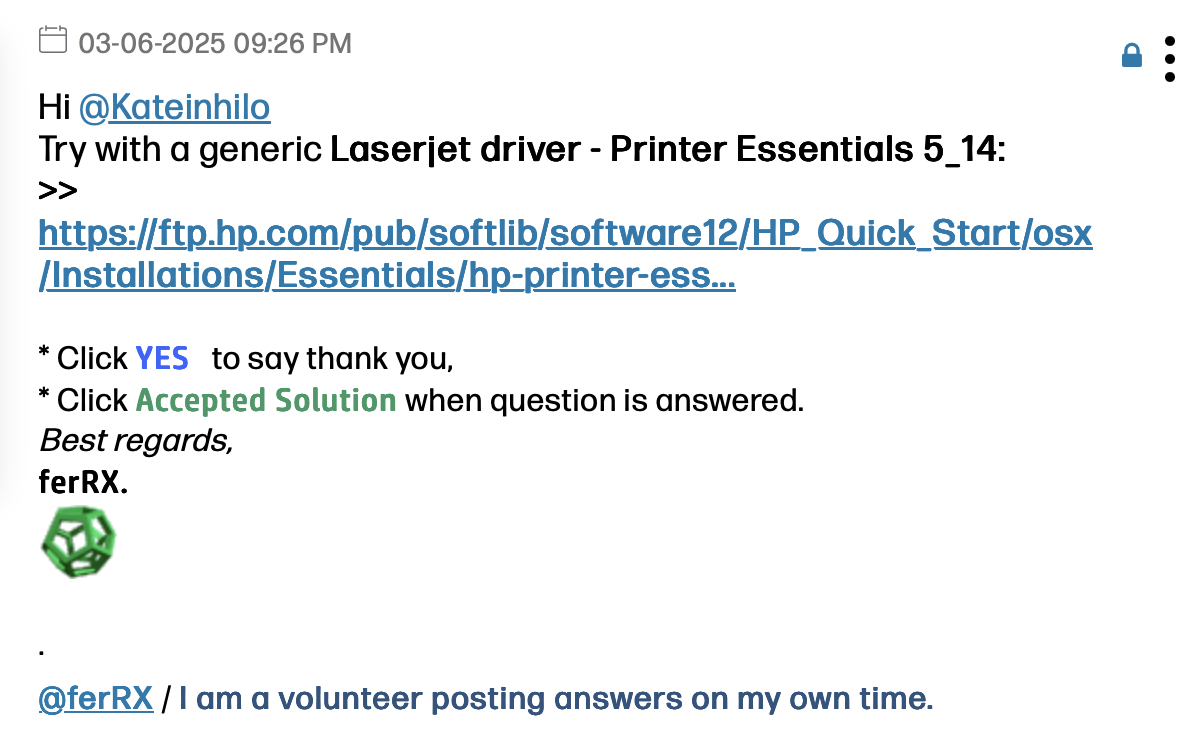
Task: Click the calendar icon beside the post date
Action: coord(52,41)
